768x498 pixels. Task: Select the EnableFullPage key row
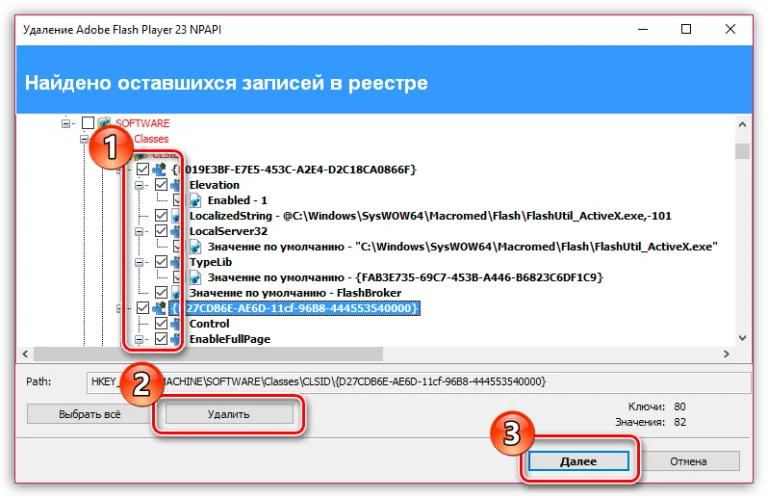click(x=230, y=339)
